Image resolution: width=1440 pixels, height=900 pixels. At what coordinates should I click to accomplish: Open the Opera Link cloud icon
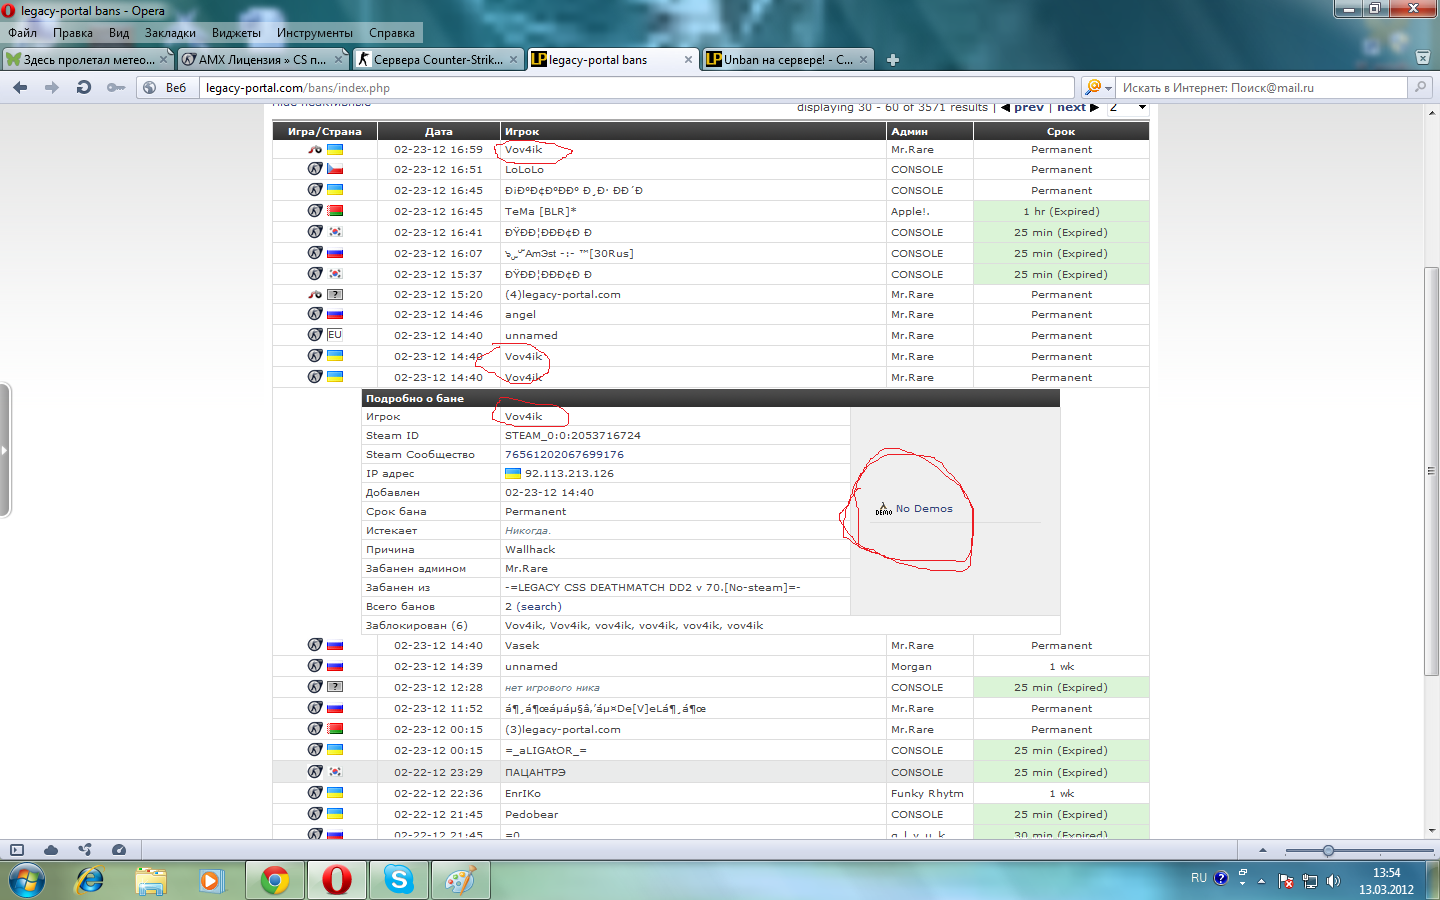(x=50, y=850)
